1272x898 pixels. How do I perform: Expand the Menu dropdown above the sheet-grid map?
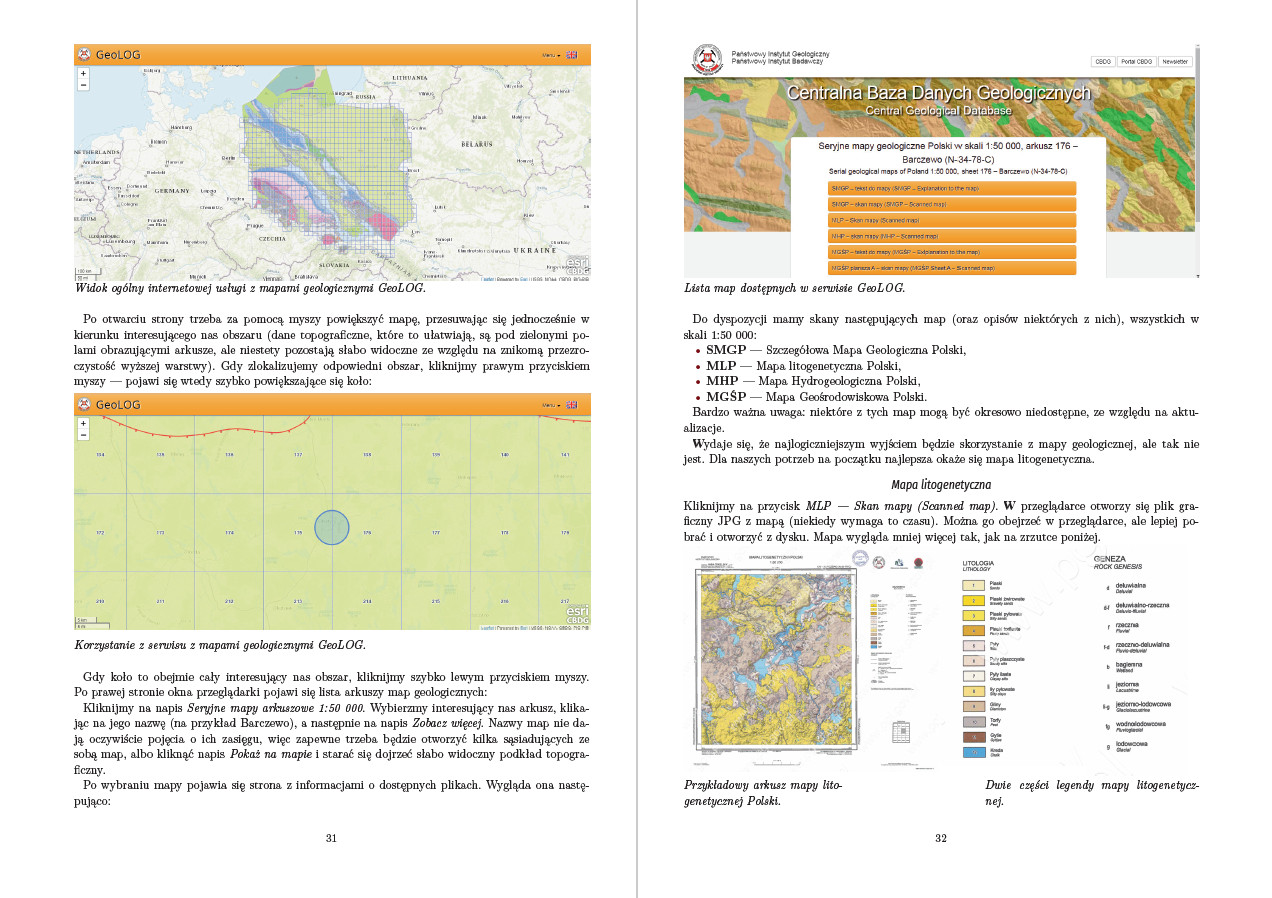click(551, 405)
